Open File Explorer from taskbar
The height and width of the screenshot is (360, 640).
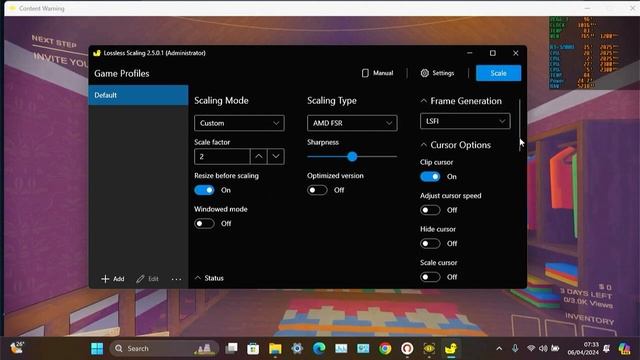coord(275,349)
